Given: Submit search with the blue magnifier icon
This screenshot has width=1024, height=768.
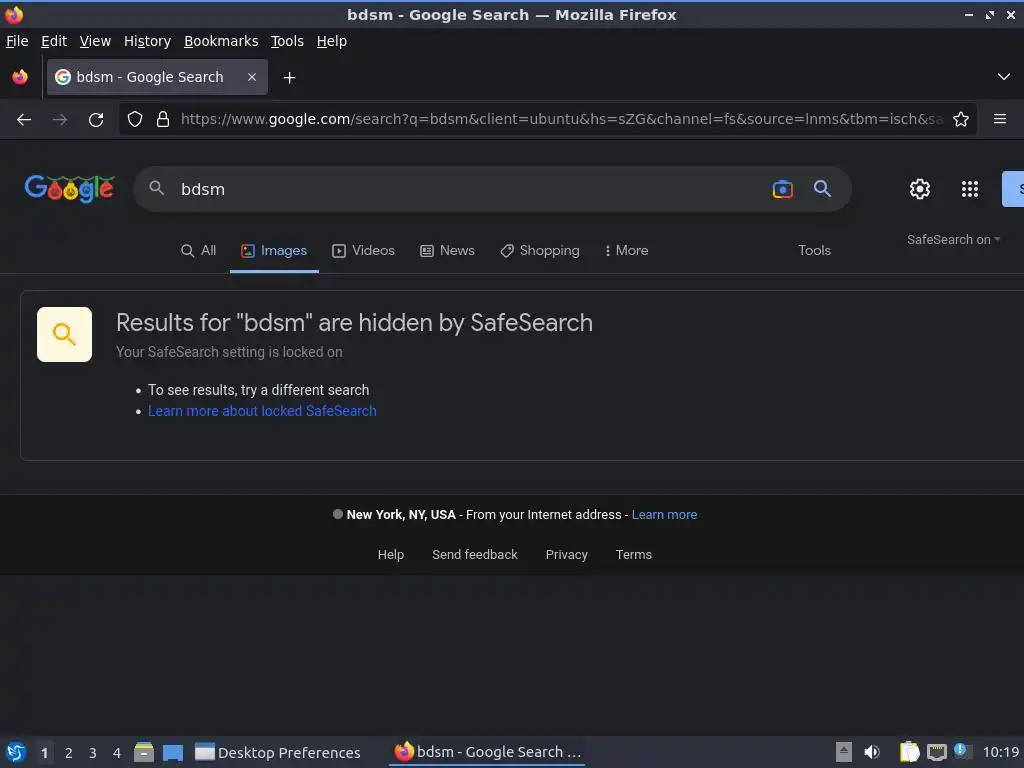Looking at the screenshot, I should click(x=822, y=189).
